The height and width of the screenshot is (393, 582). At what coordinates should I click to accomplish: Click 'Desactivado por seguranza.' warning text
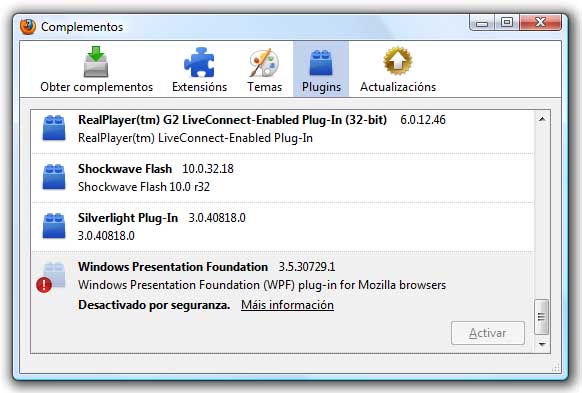[154, 305]
